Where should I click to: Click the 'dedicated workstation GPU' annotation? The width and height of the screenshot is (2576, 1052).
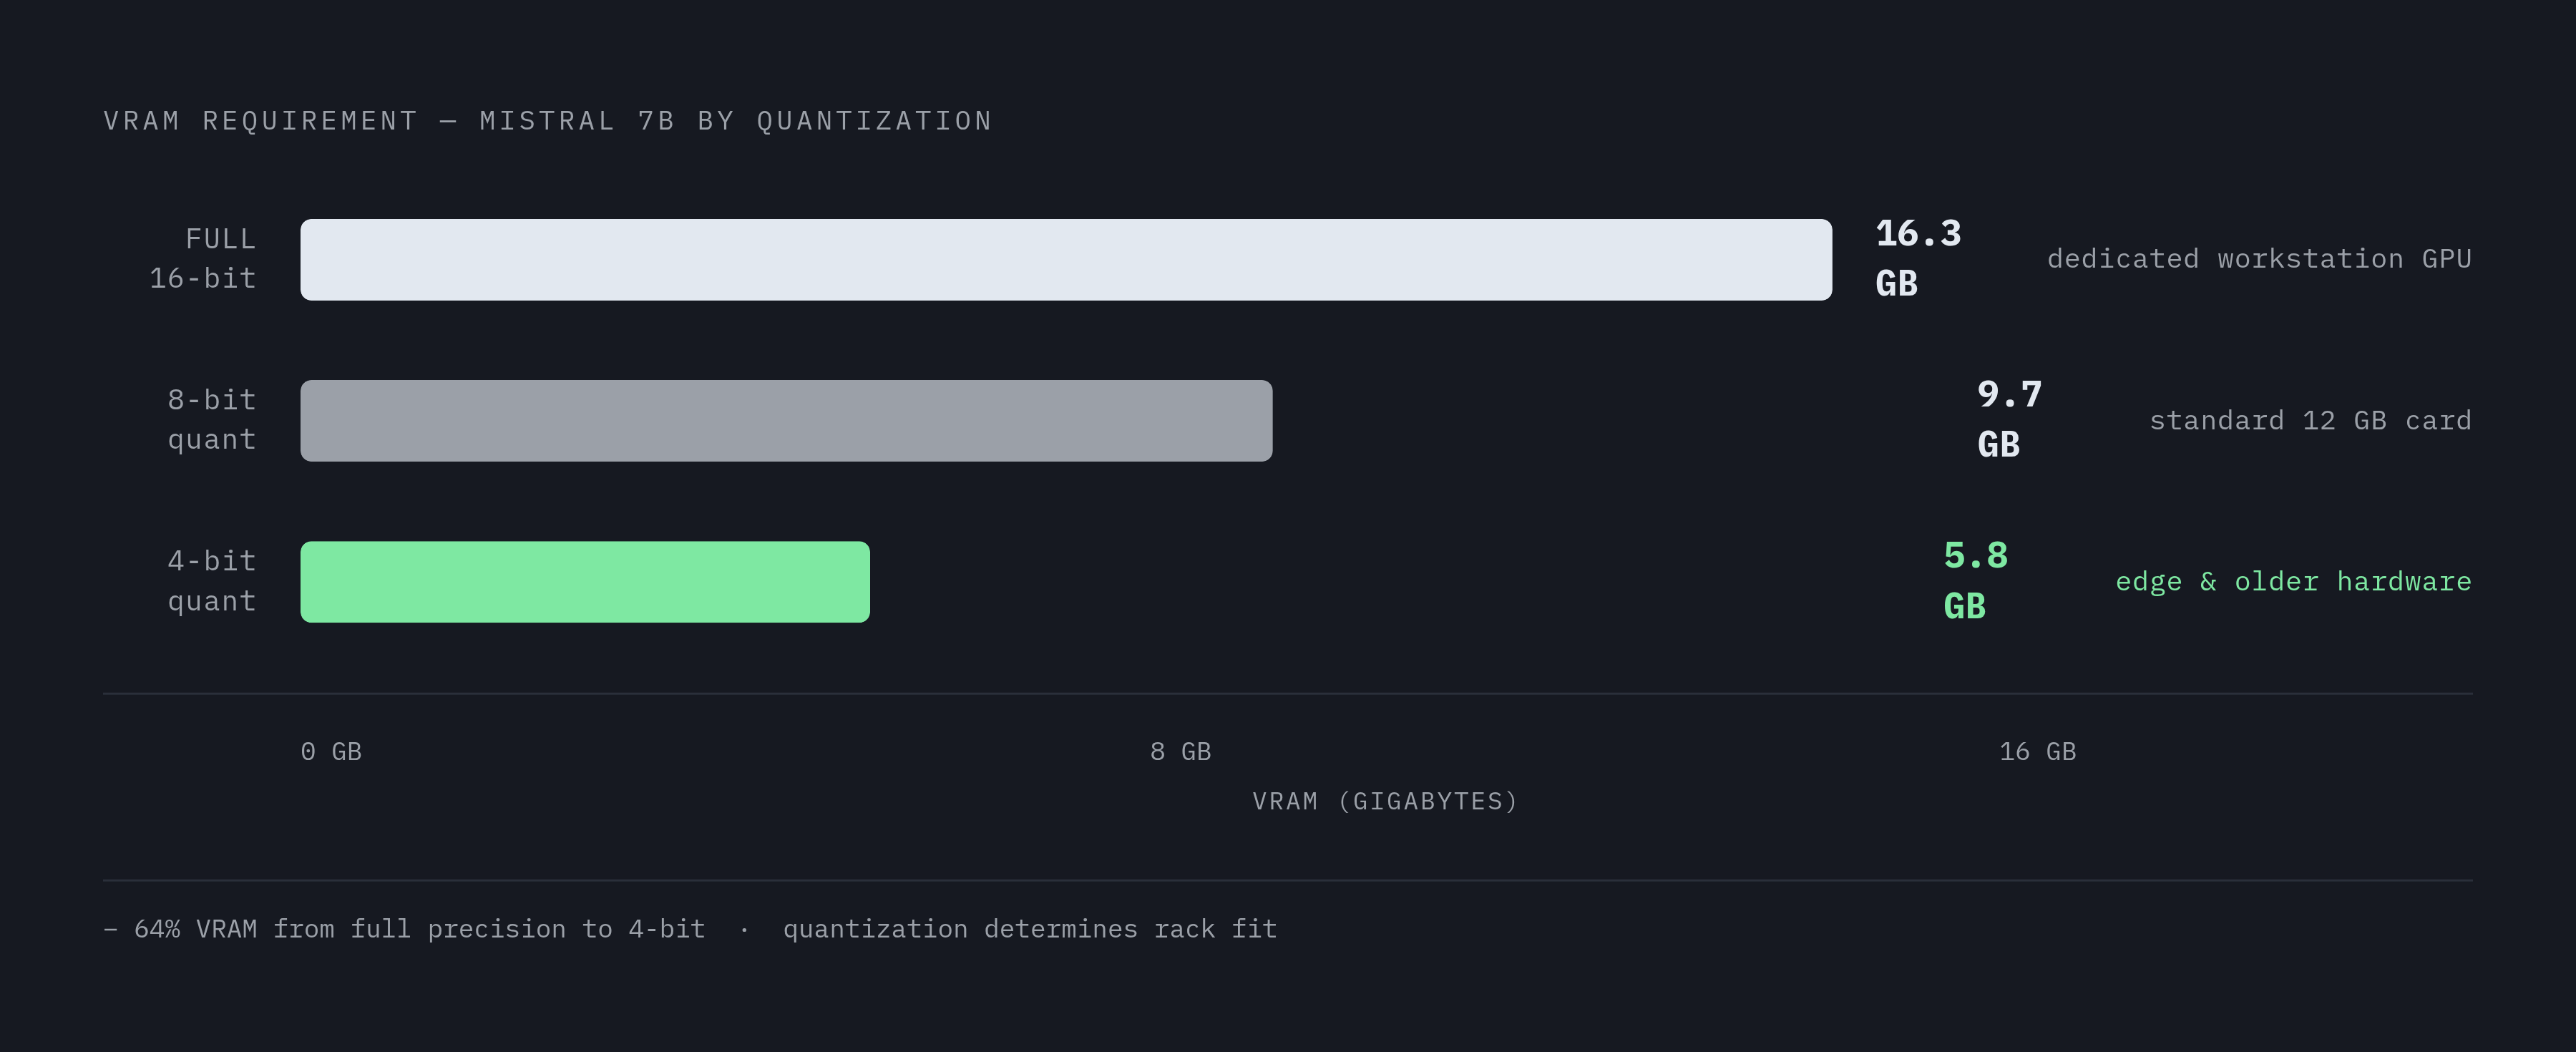[x=2259, y=259]
